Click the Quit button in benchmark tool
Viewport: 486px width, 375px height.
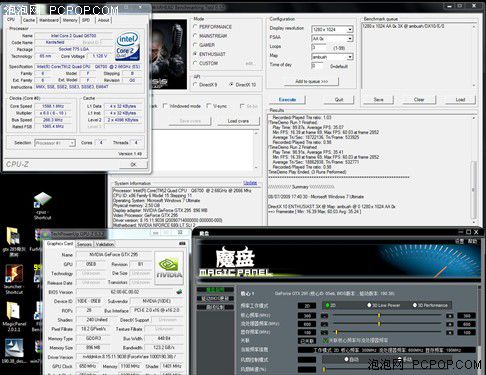point(339,99)
